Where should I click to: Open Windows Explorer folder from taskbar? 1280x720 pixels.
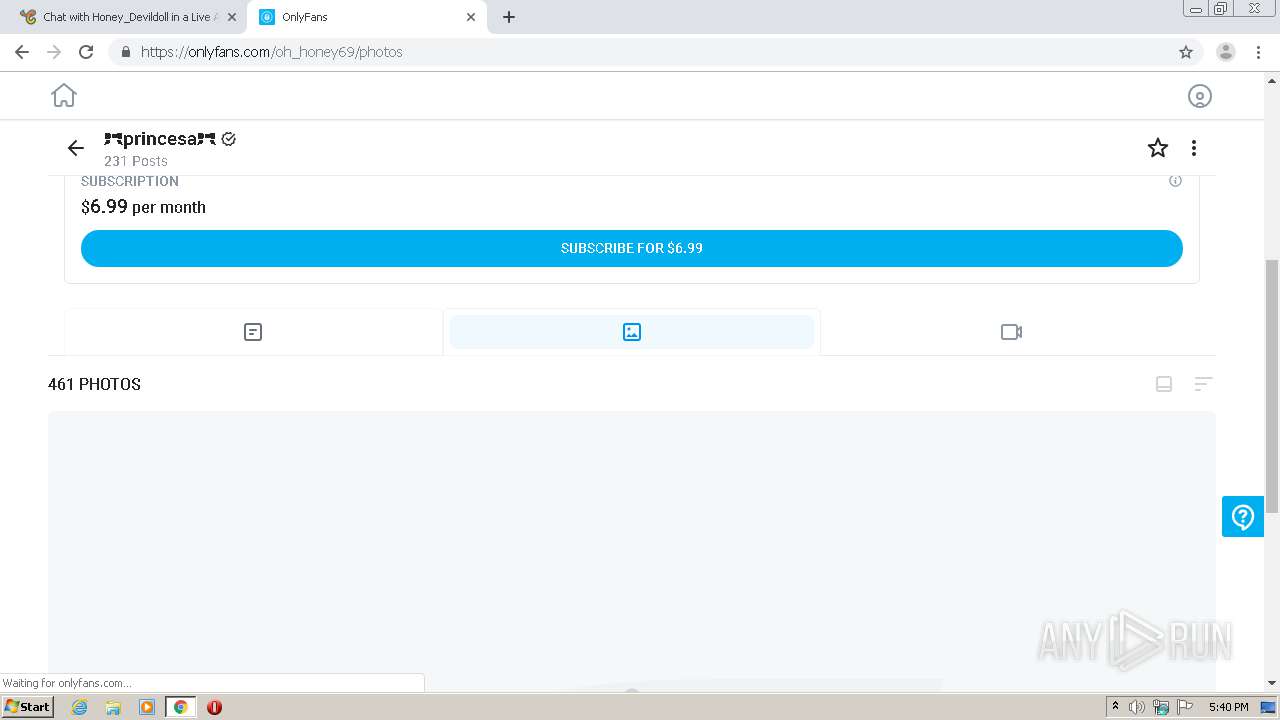[x=113, y=707]
